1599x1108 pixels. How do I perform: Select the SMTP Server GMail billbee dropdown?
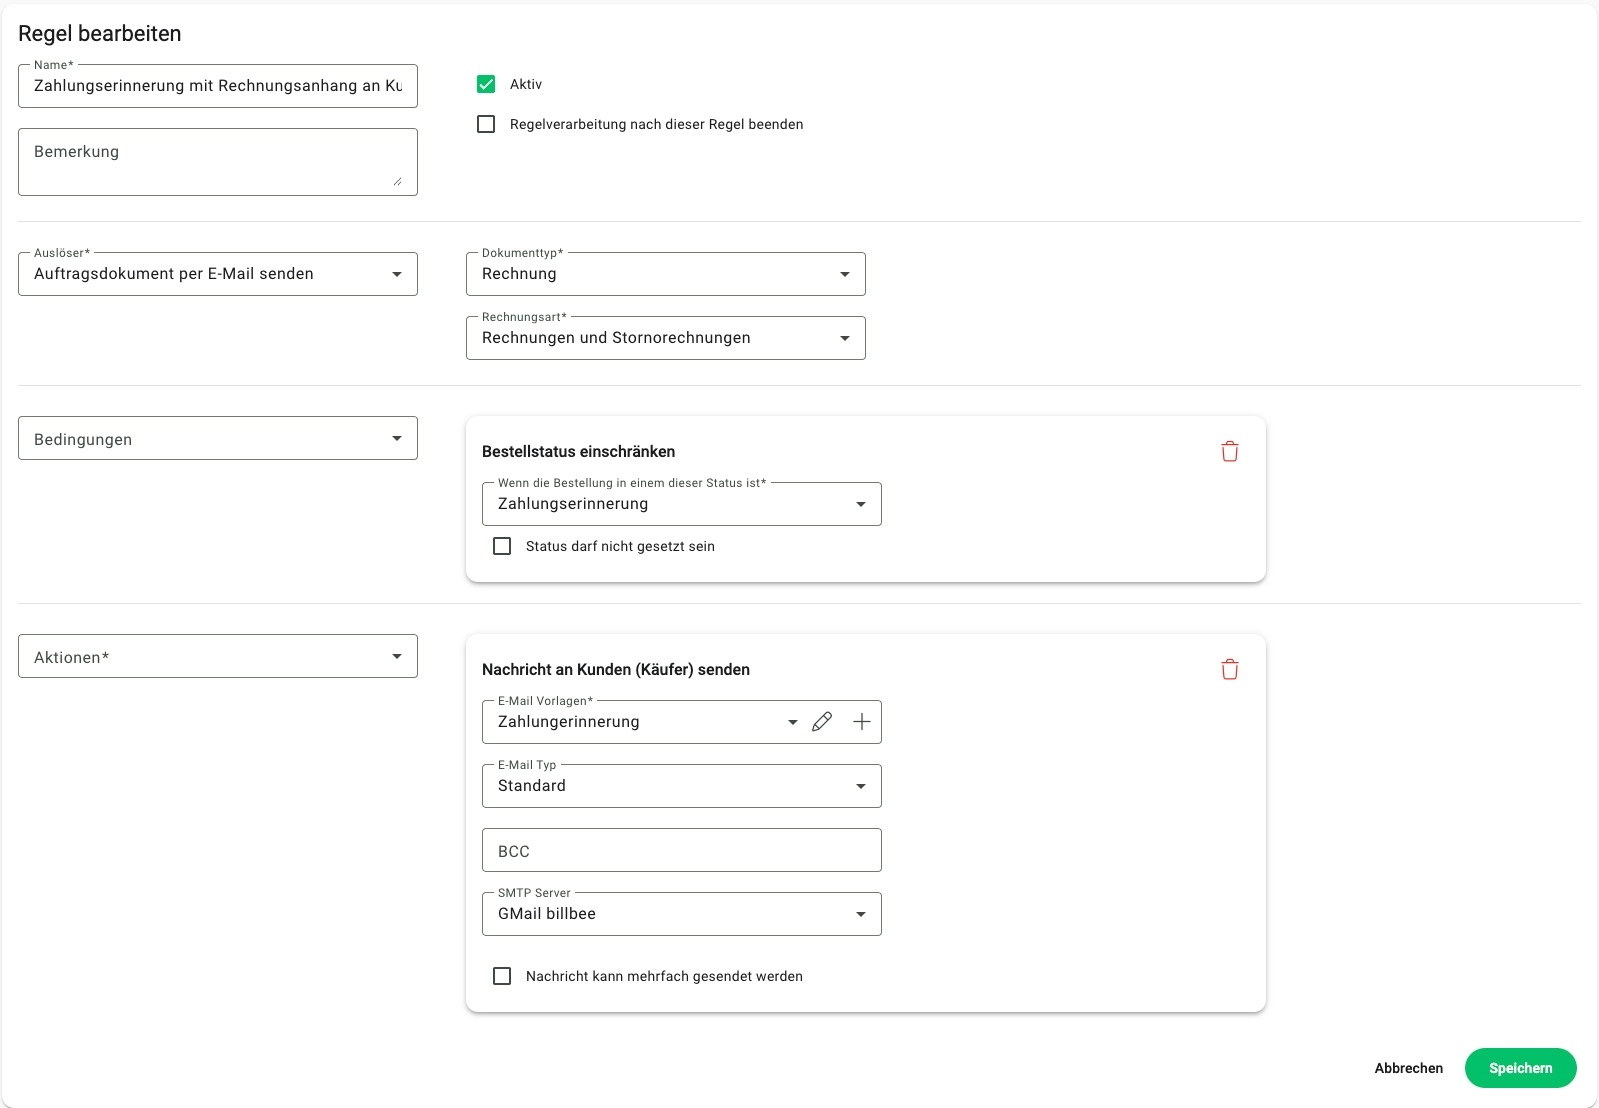click(x=682, y=914)
